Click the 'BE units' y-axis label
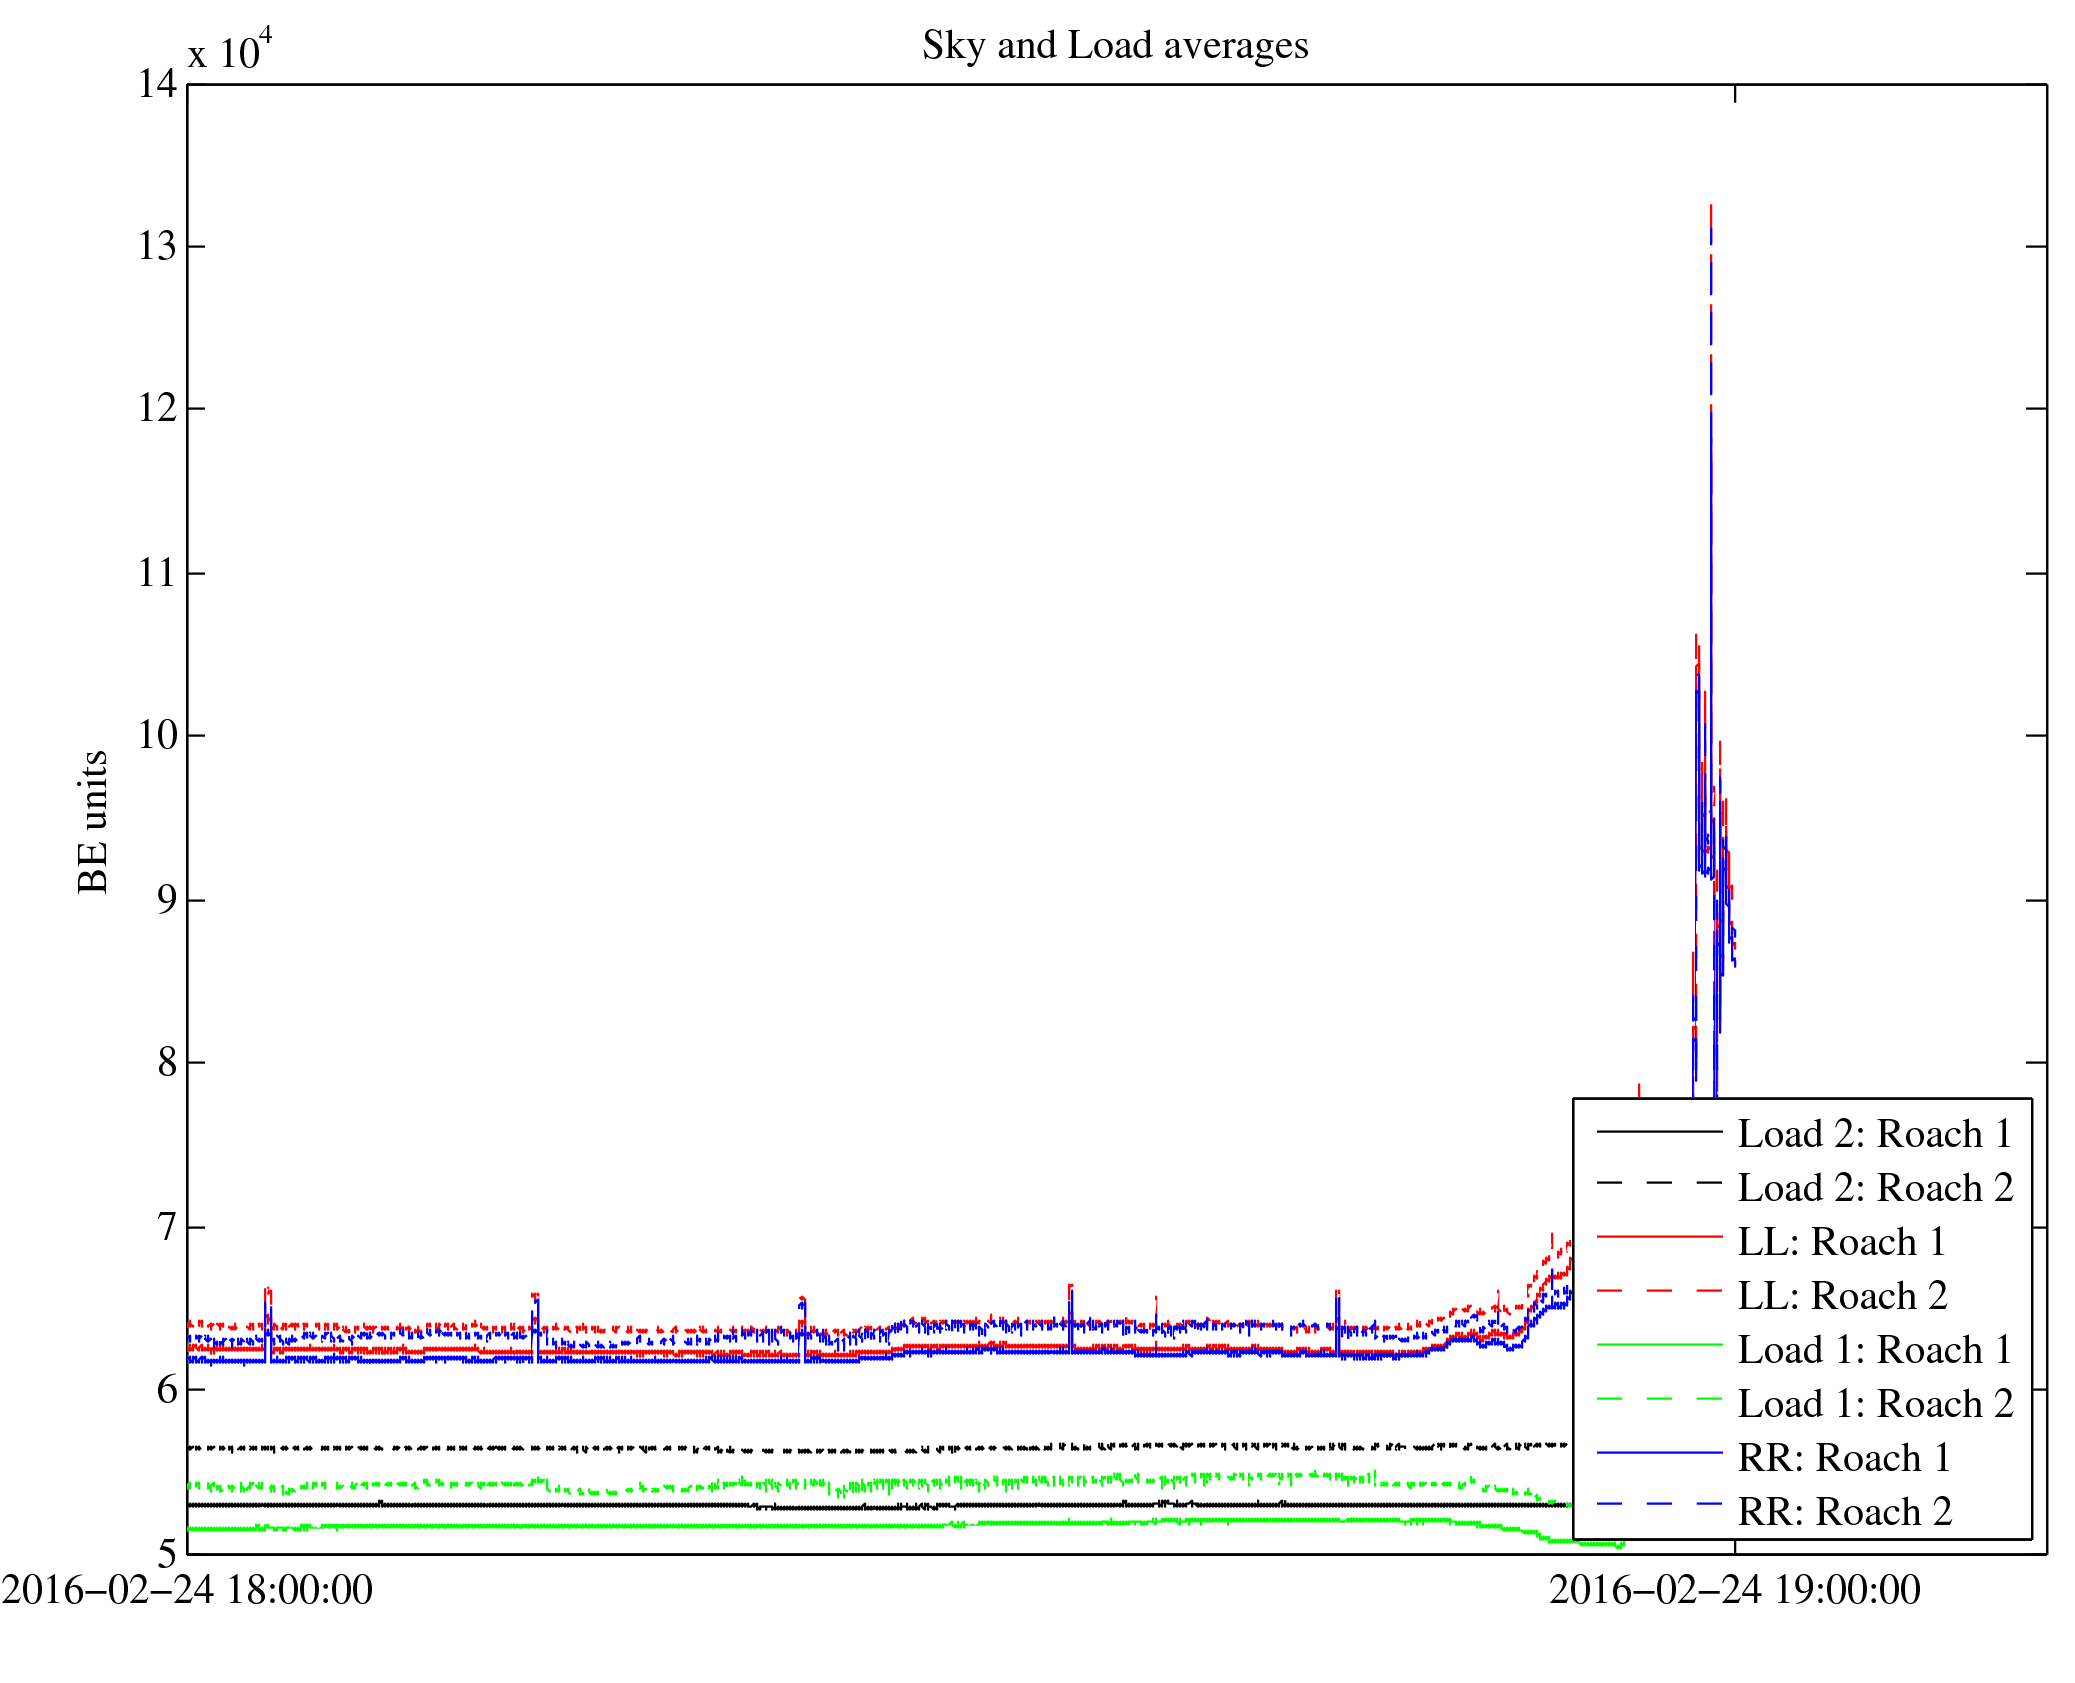This screenshot has height=1683, width=2075. (x=93, y=822)
